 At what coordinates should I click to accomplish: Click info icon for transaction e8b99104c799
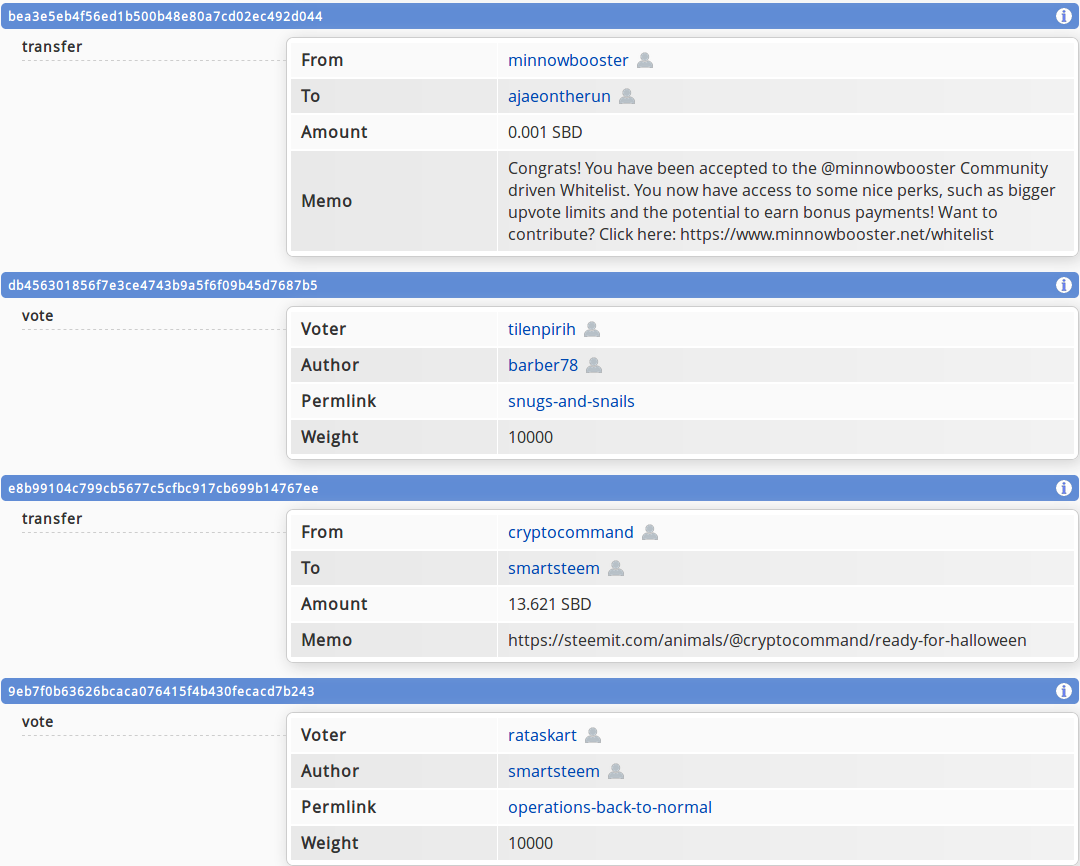pyautogui.click(x=1063, y=488)
